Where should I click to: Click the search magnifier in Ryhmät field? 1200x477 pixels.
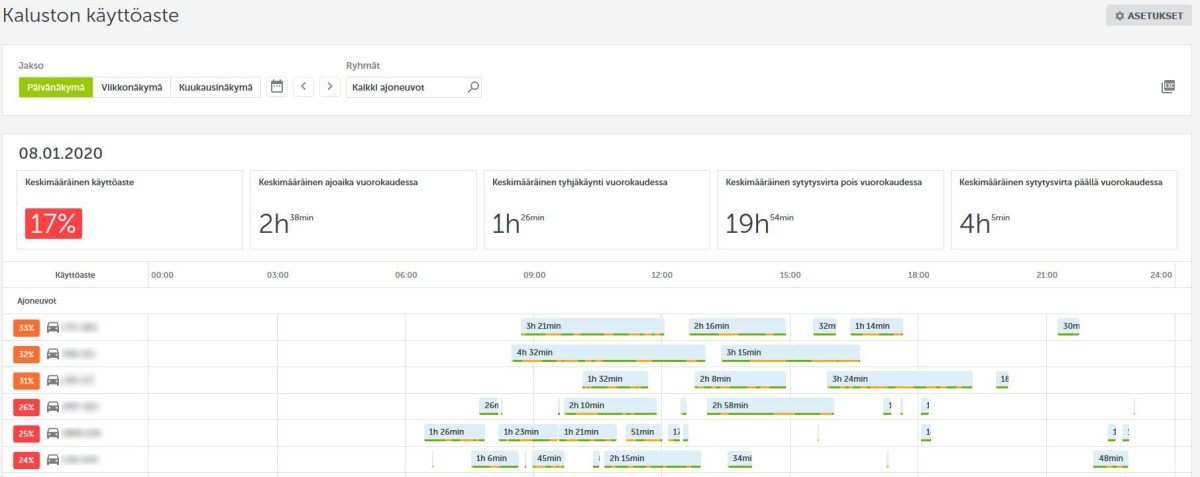(x=473, y=87)
